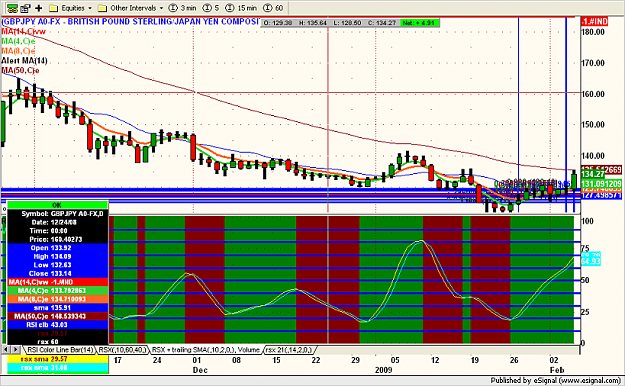Click the plus add icon in toolbar
This screenshot has width=625, height=386.
[39, 8]
